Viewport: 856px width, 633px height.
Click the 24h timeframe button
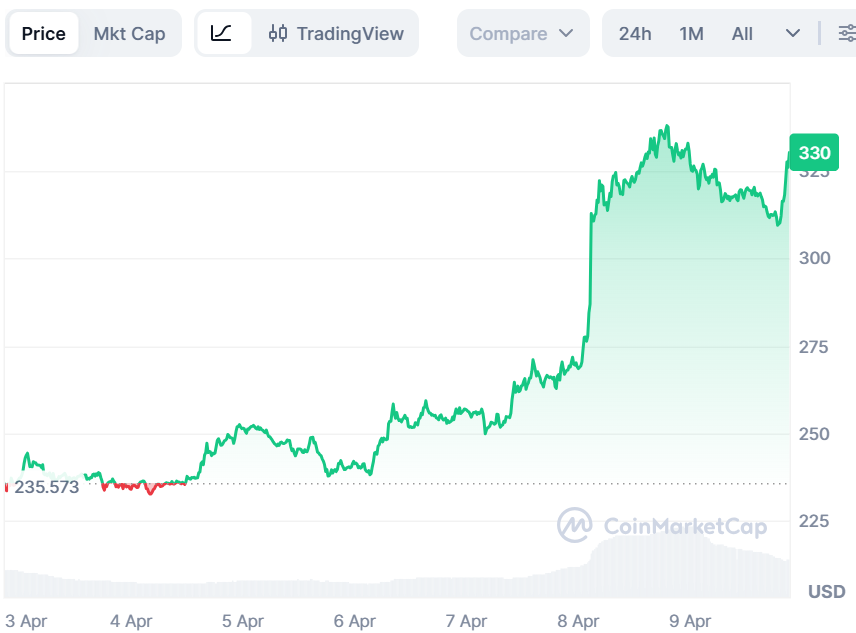coord(635,33)
